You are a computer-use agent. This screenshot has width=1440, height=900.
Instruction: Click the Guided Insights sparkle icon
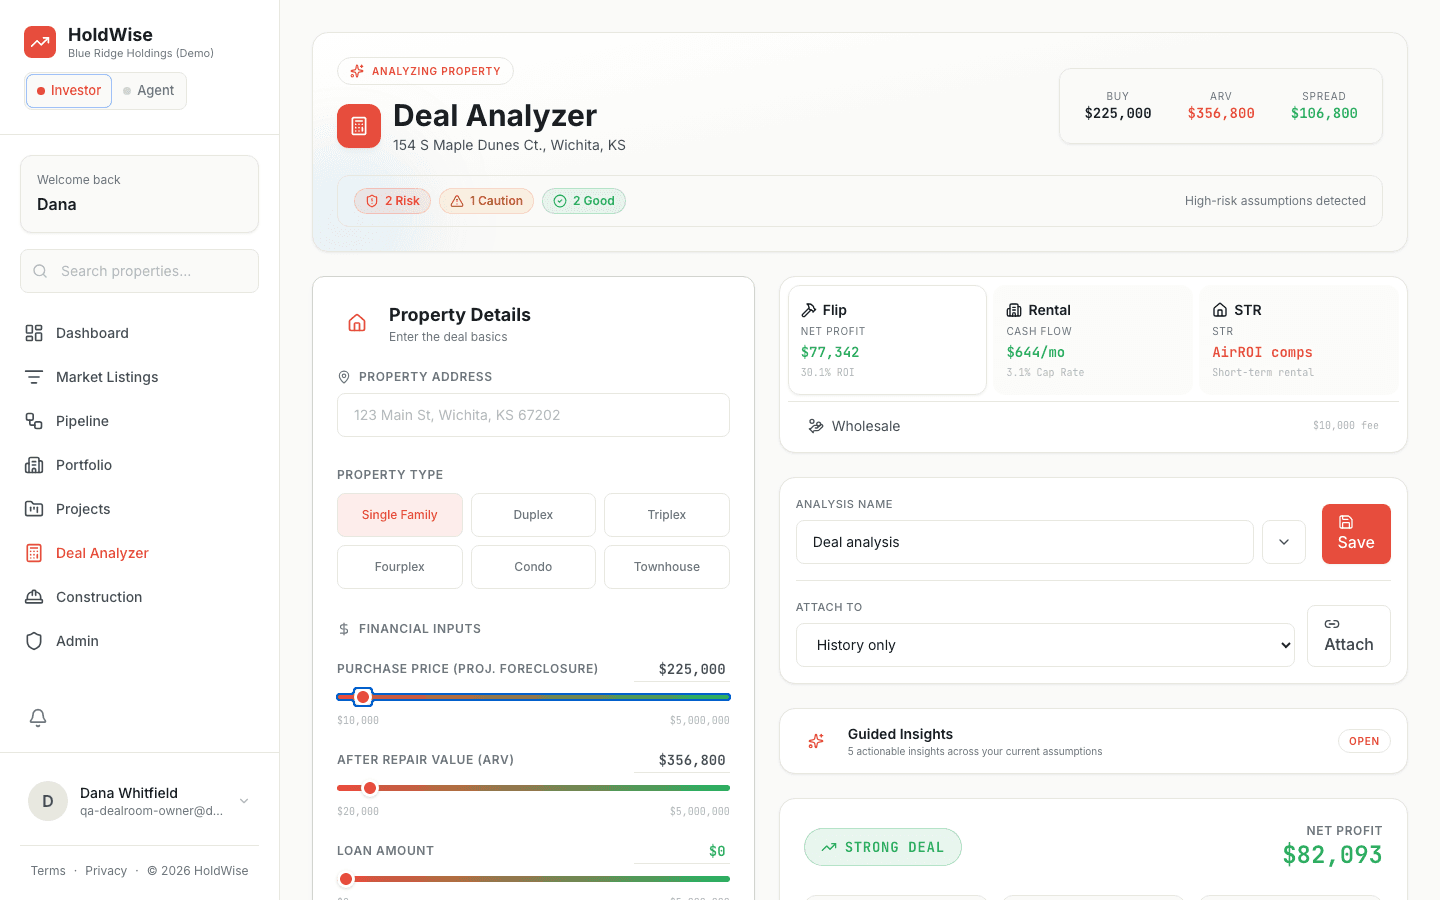tap(816, 741)
